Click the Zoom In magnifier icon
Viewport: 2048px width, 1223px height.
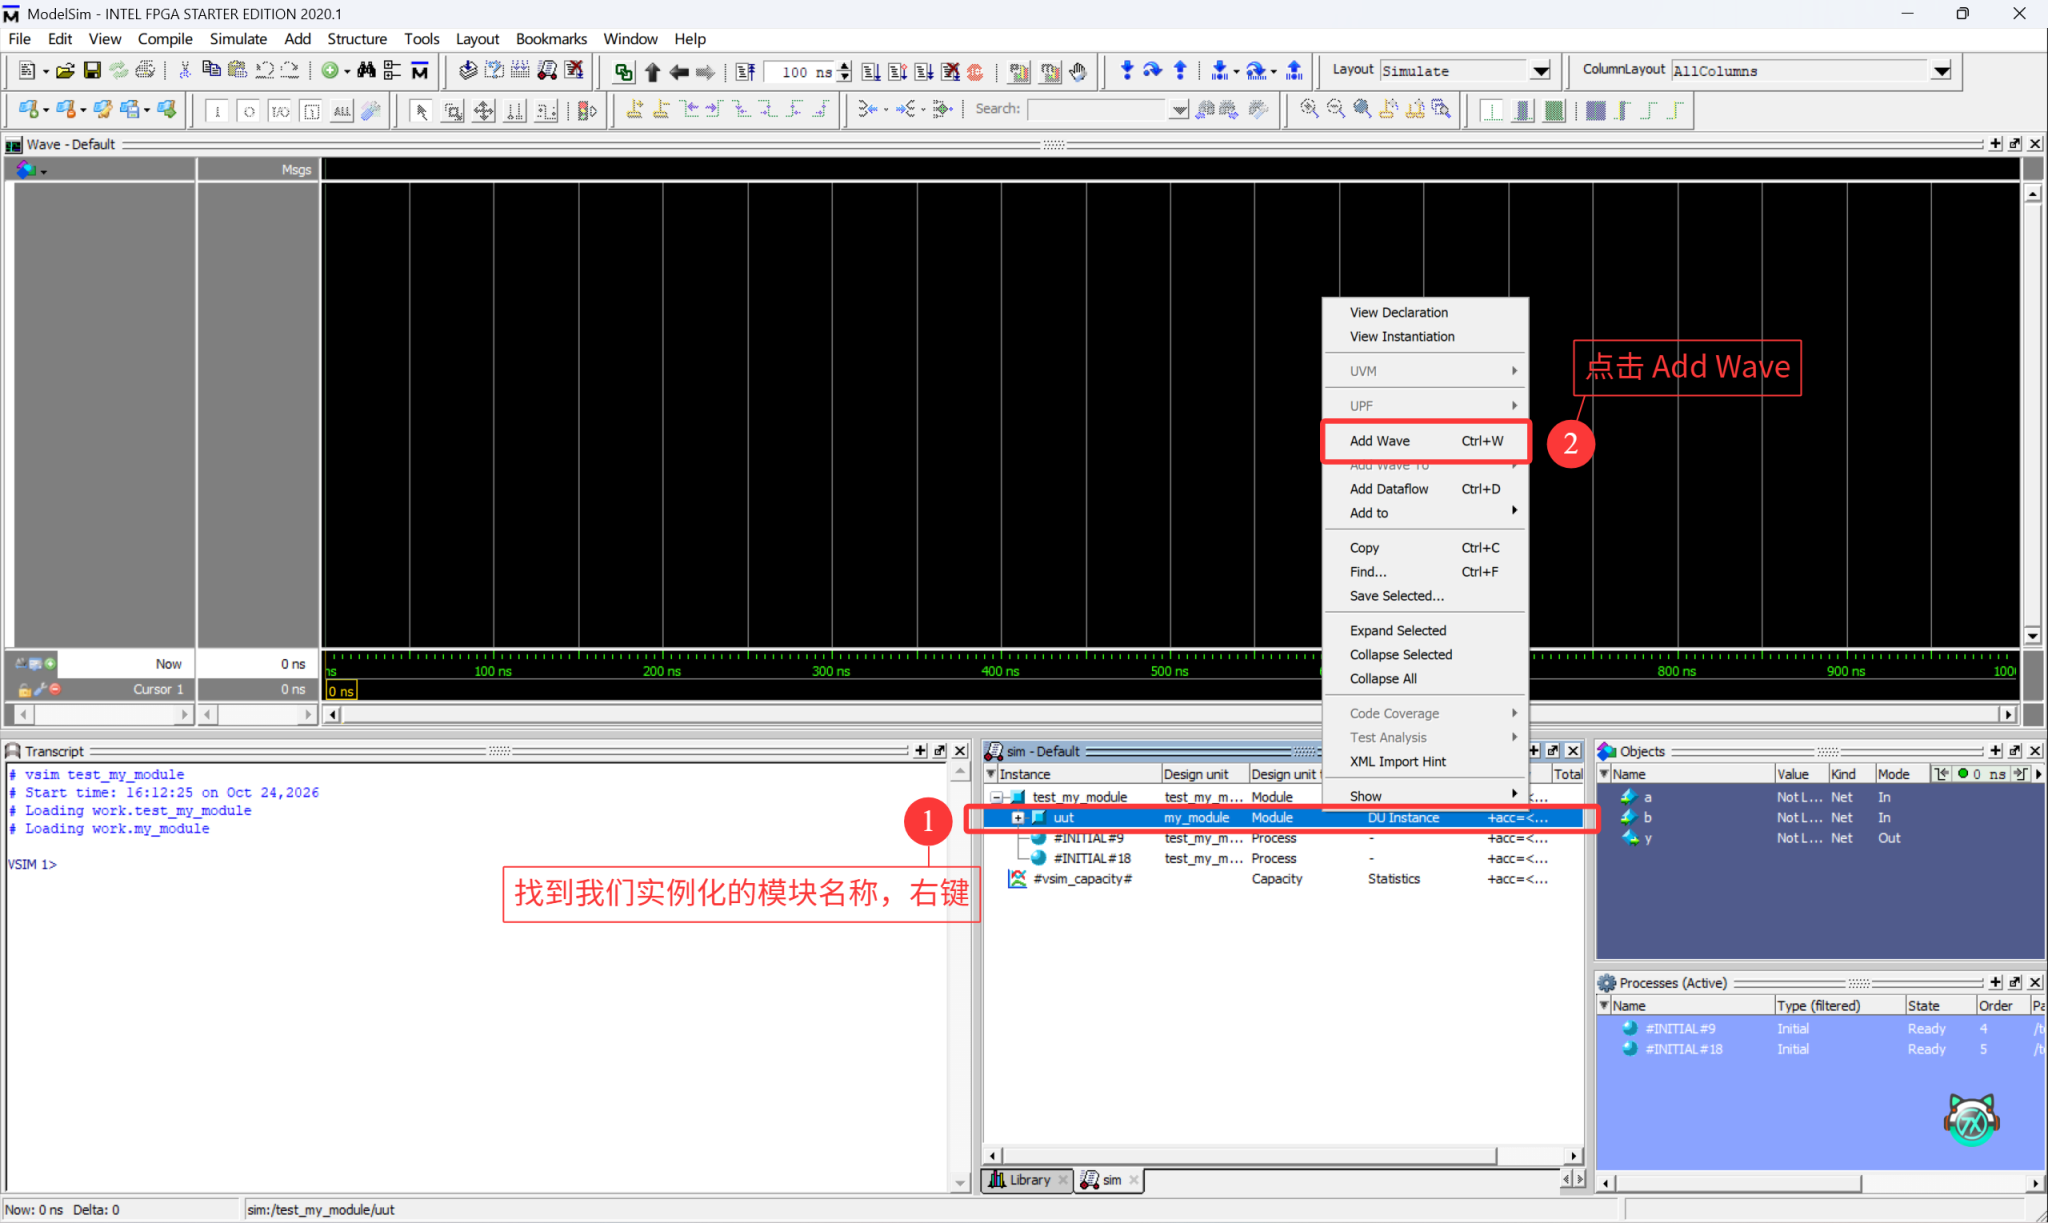point(1309,109)
